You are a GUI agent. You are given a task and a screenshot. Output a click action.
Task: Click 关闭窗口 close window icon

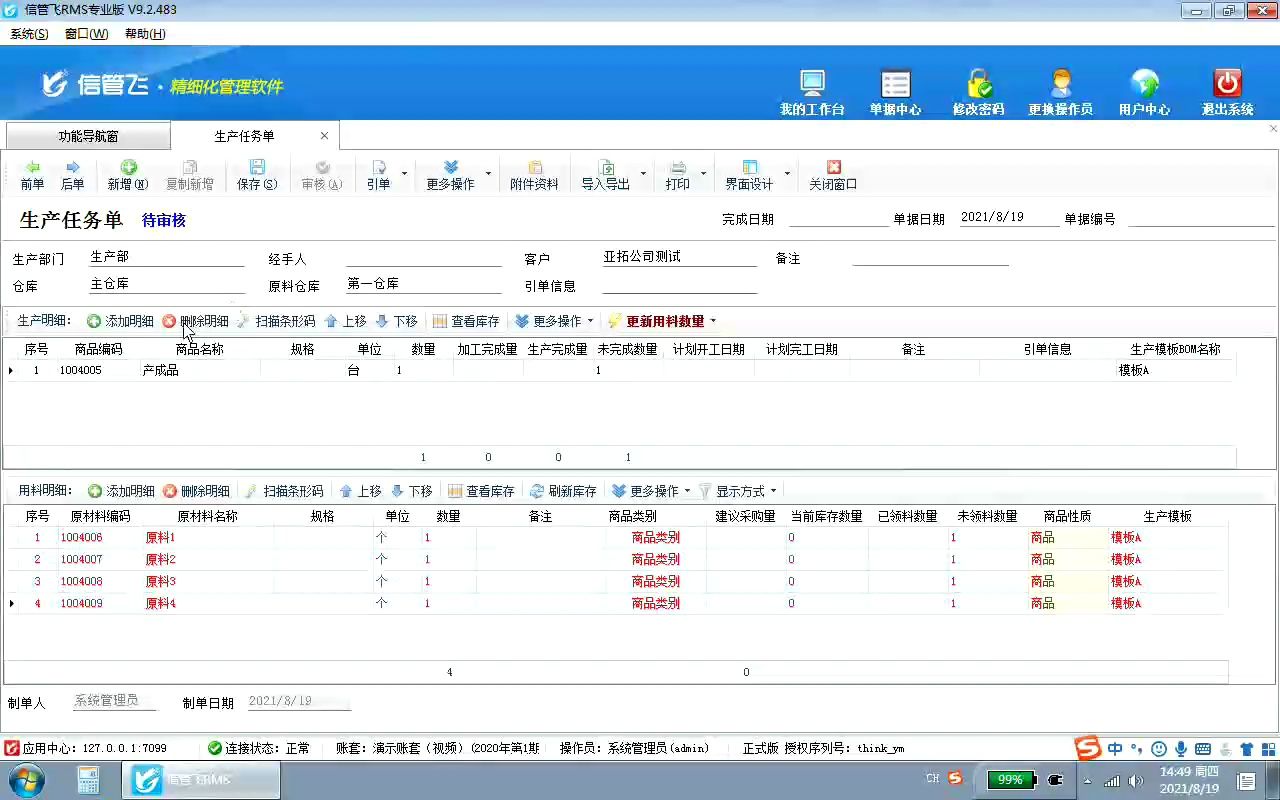(x=833, y=175)
